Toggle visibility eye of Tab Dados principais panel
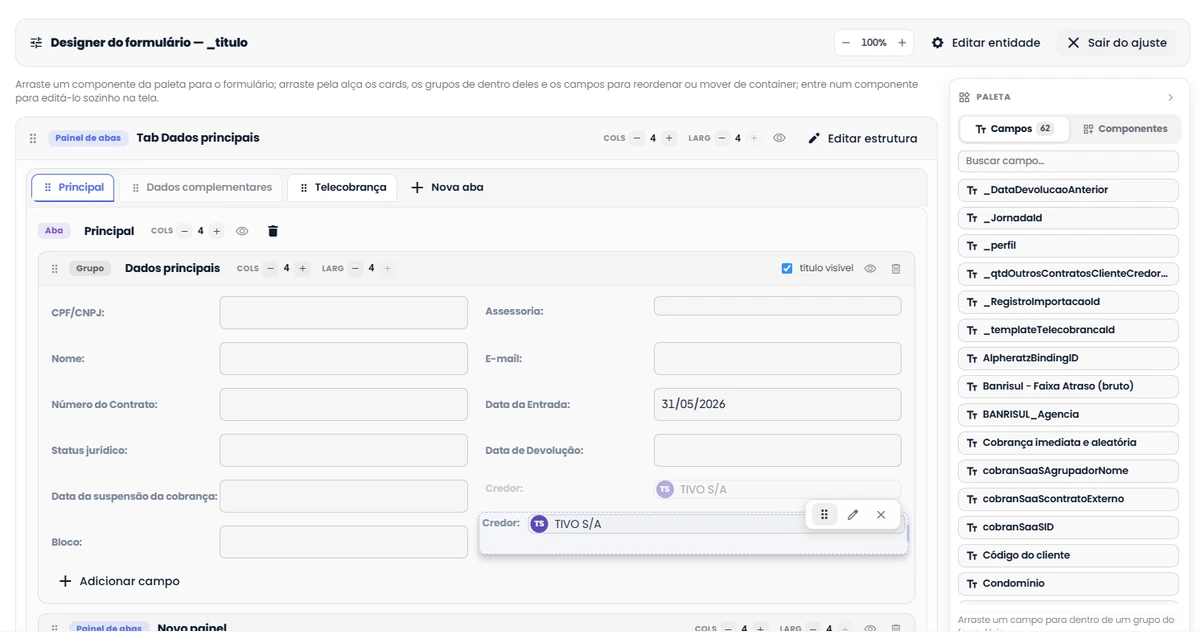Screen dimensions: 1200x635 coord(779,138)
